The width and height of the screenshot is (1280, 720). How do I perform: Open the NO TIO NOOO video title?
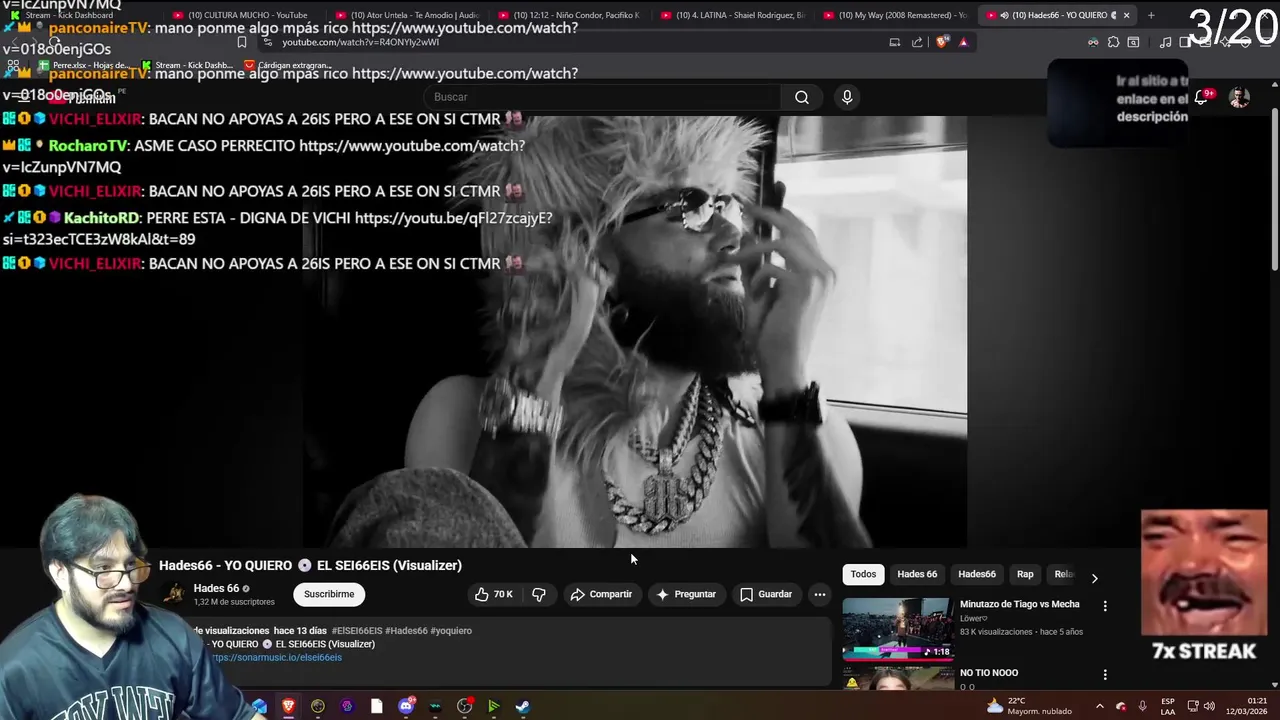pyautogui.click(x=989, y=673)
